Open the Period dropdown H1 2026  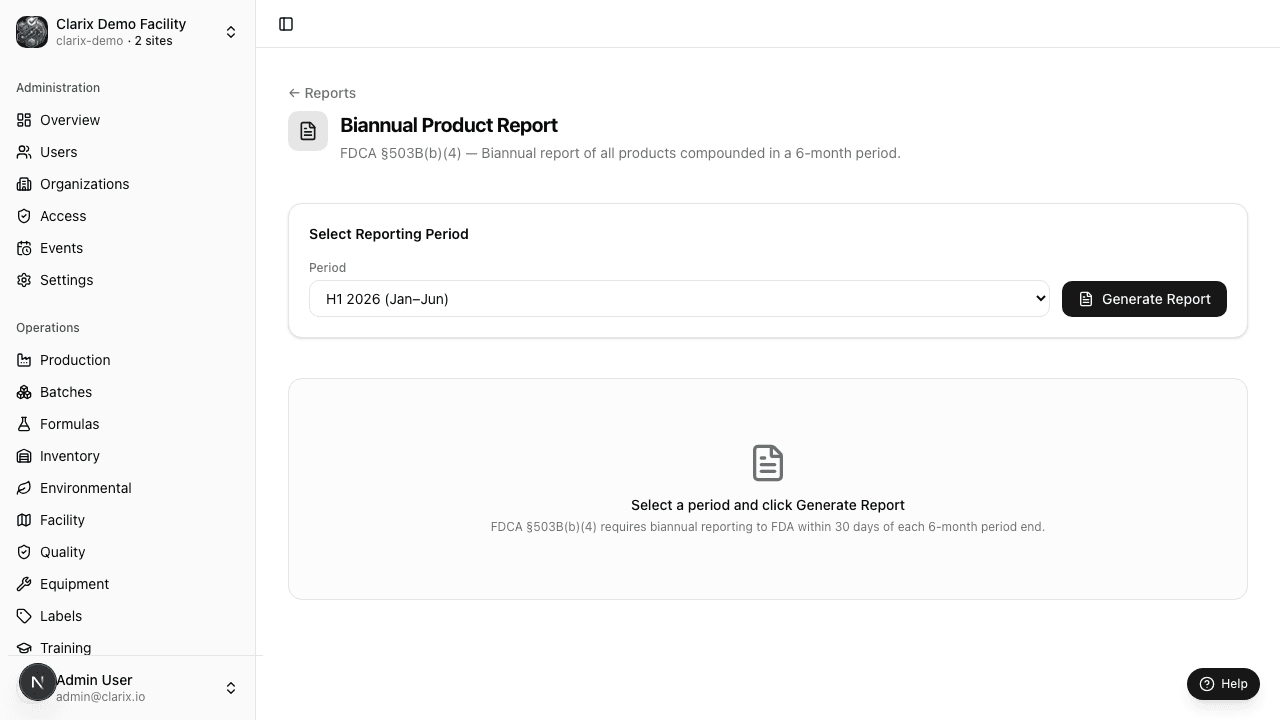point(679,299)
